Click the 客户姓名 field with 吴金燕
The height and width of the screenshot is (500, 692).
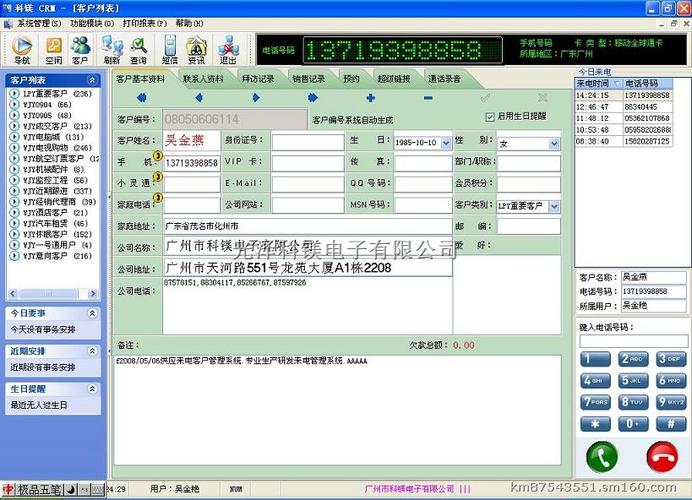192,140
